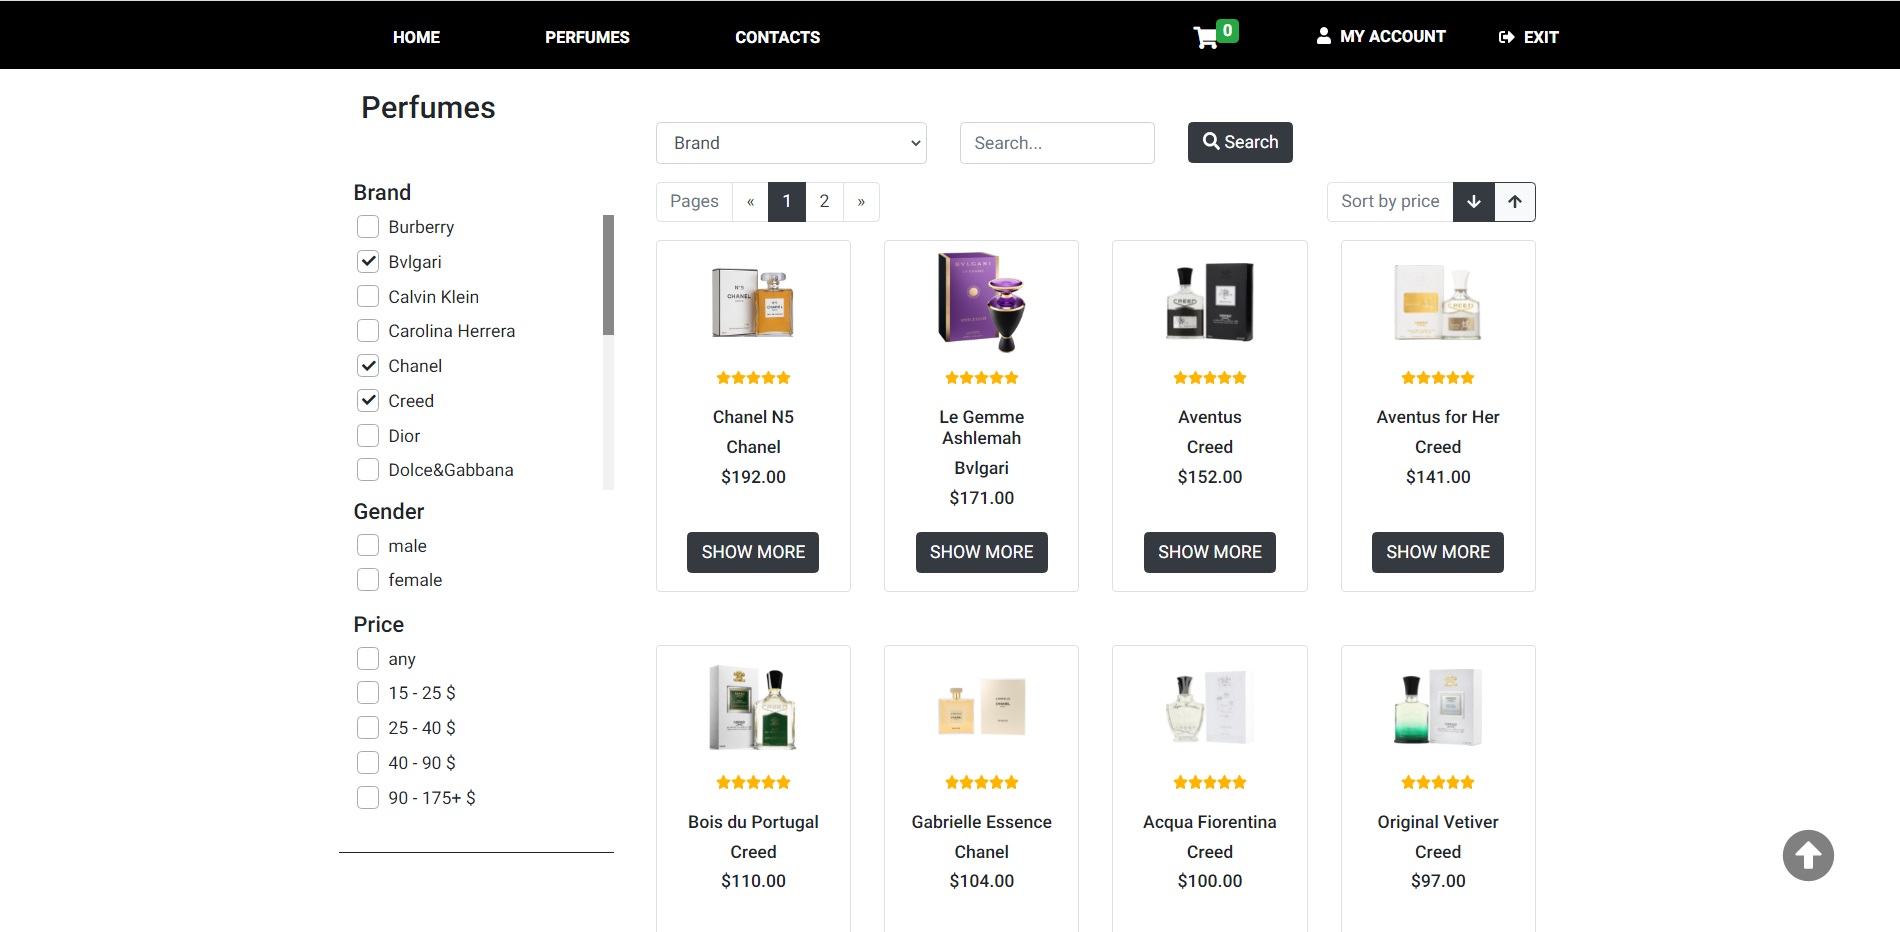Open the Acqua Fiorentina product image
The height and width of the screenshot is (932, 1900).
pyautogui.click(x=1210, y=707)
